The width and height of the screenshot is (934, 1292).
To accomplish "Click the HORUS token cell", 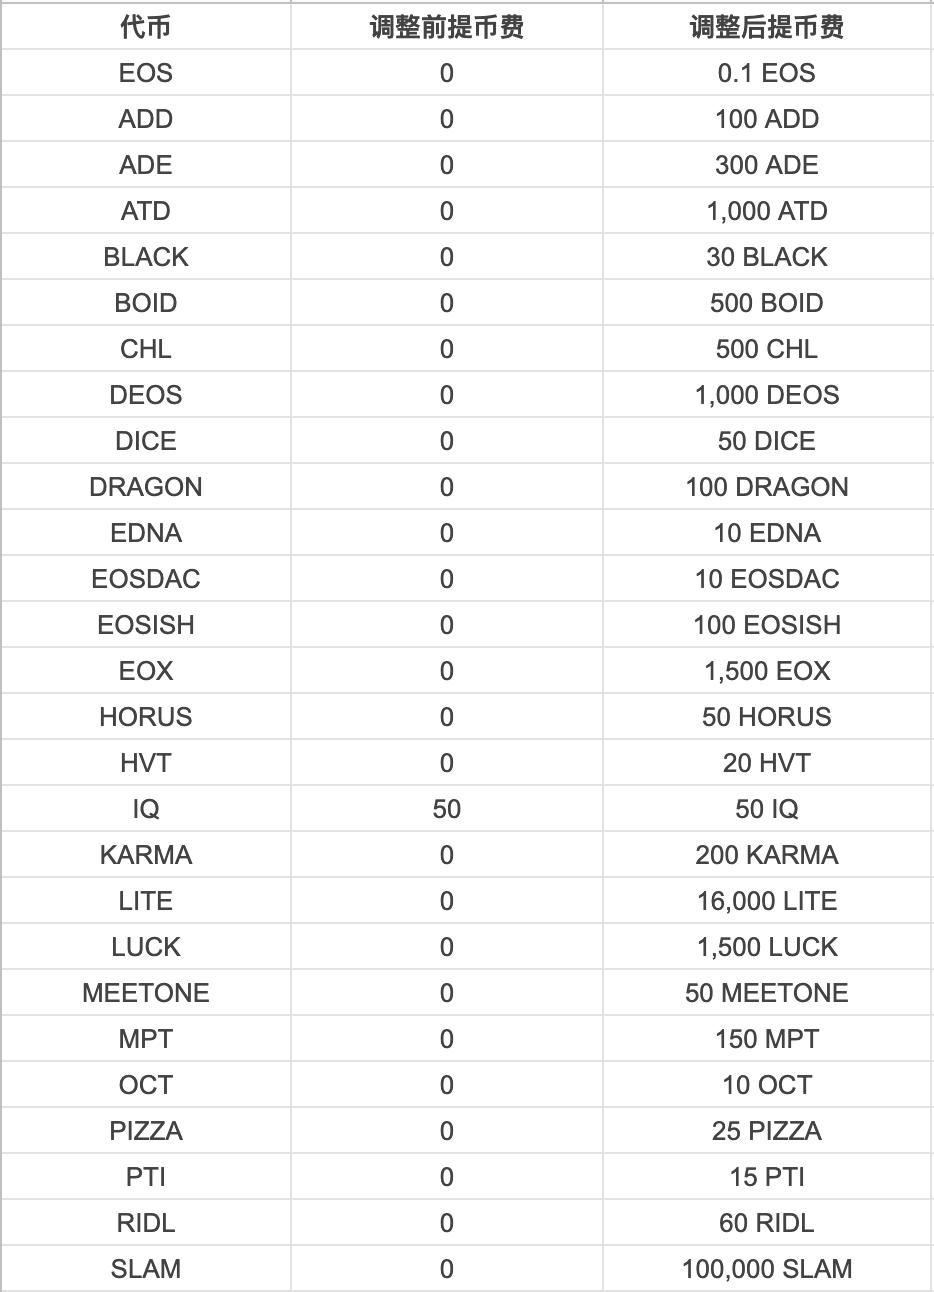I will click(x=146, y=717).
